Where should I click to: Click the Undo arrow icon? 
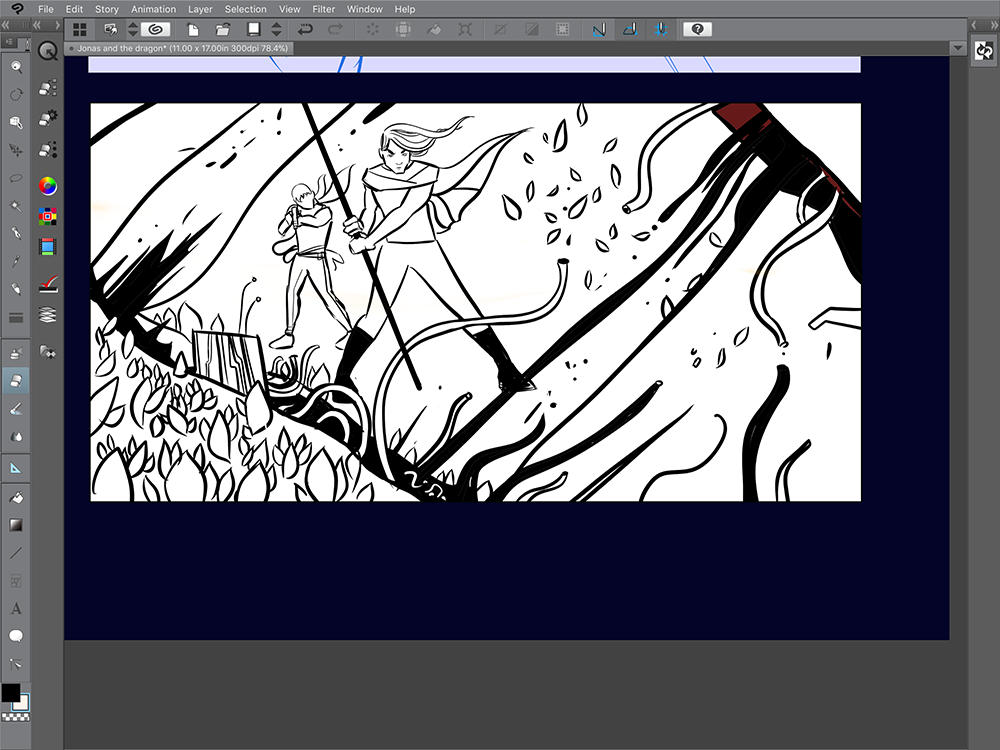(307, 29)
